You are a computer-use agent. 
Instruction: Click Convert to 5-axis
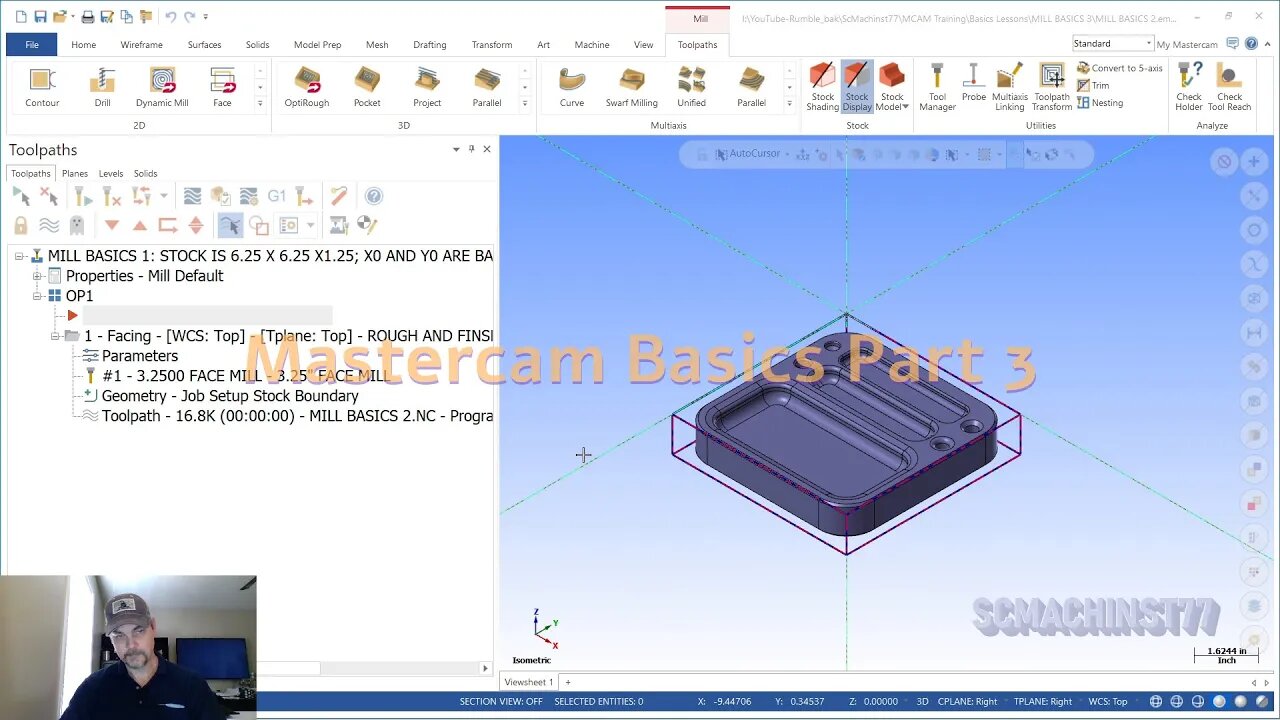pyautogui.click(x=1120, y=68)
